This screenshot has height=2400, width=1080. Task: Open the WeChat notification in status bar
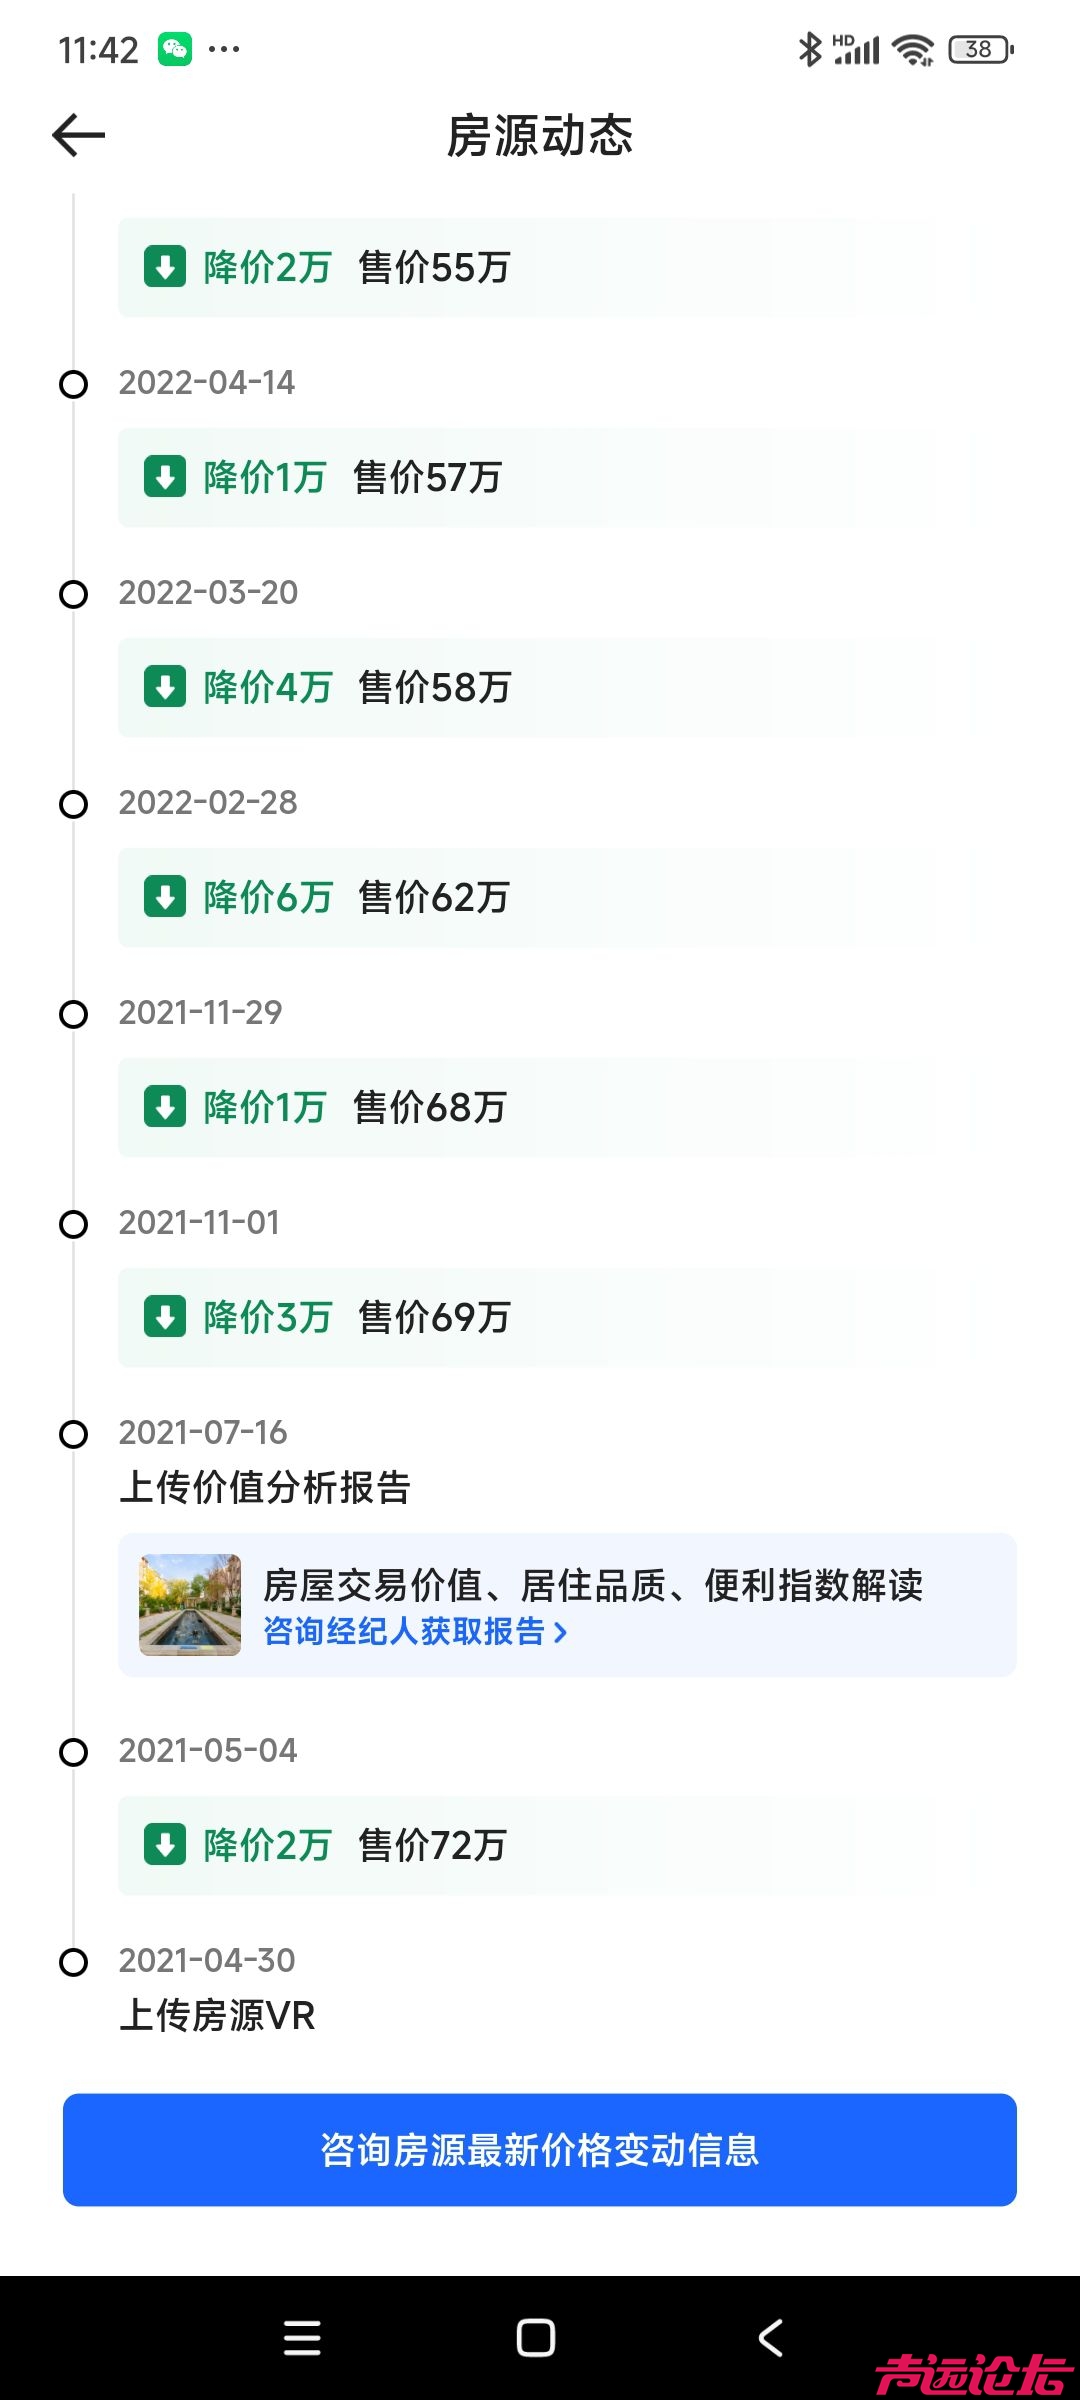click(x=175, y=49)
